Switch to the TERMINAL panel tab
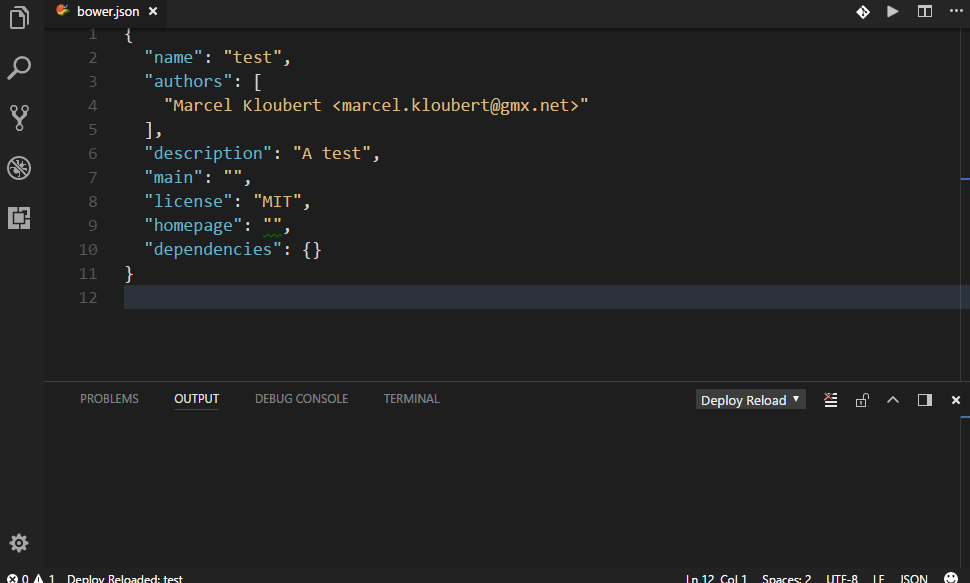The image size is (970, 583). [x=411, y=399]
